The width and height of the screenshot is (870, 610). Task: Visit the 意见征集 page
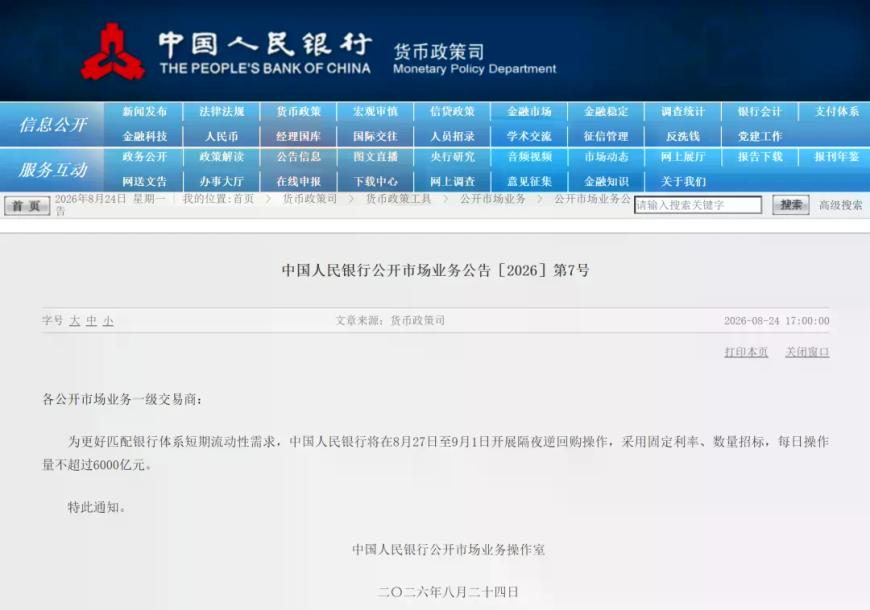click(529, 182)
